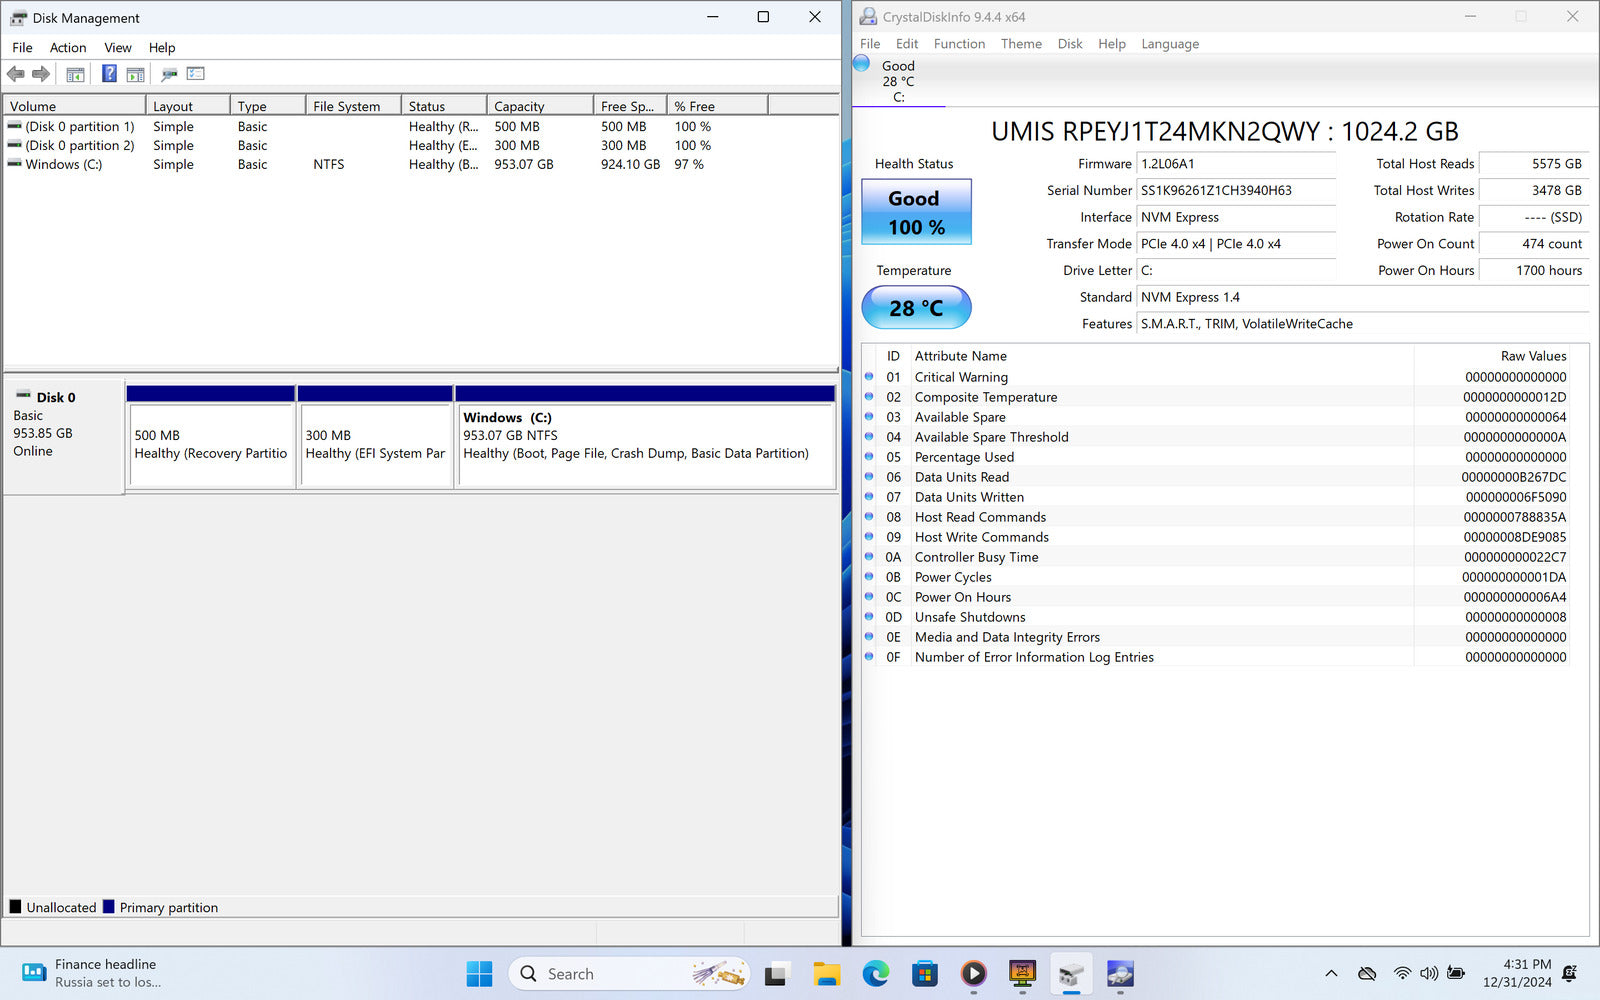Click the blue Help question mark toolbar icon
Image resolution: width=1600 pixels, height=1000 pixels.
click(109, 74)
